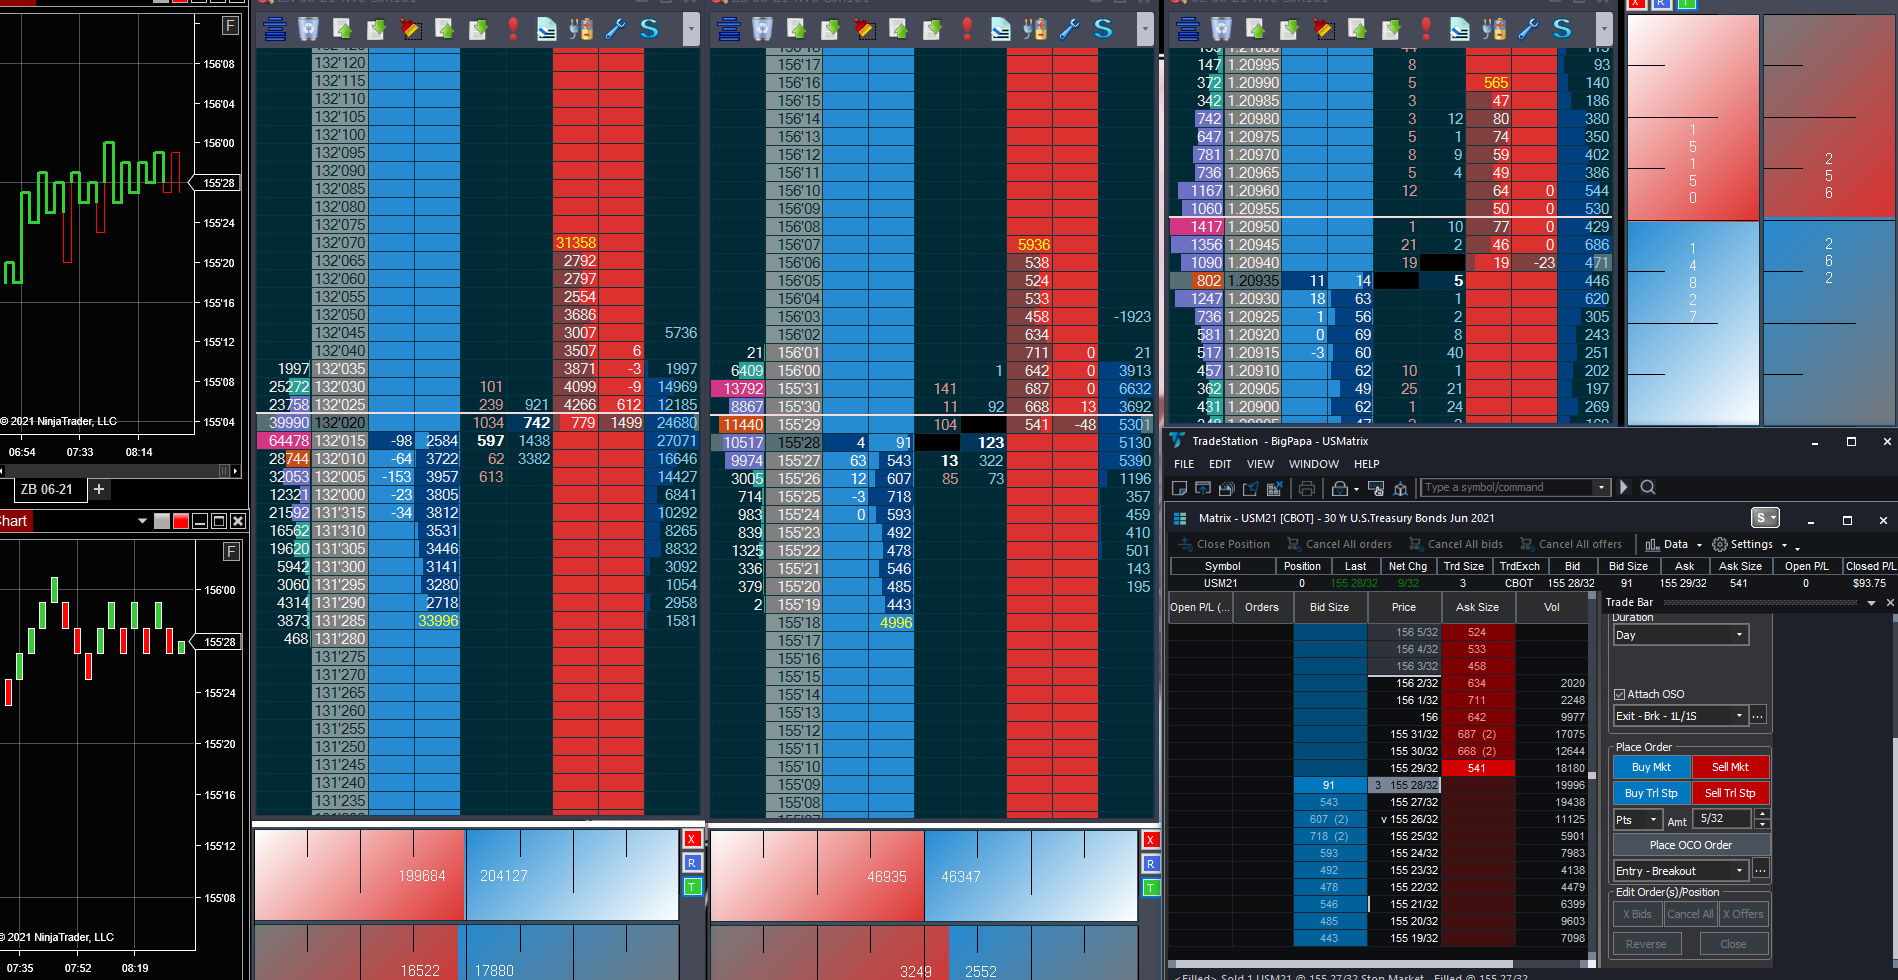
Task: Toggle red X button beside the 46935/46347 panel
Action: pos(1151,840)
